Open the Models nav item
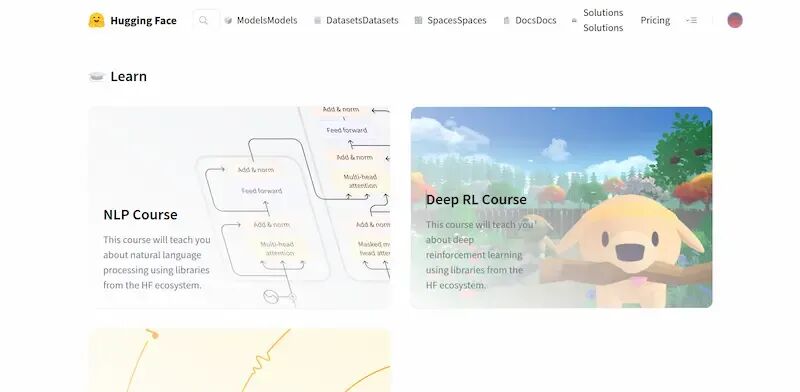 click(267, 20)
